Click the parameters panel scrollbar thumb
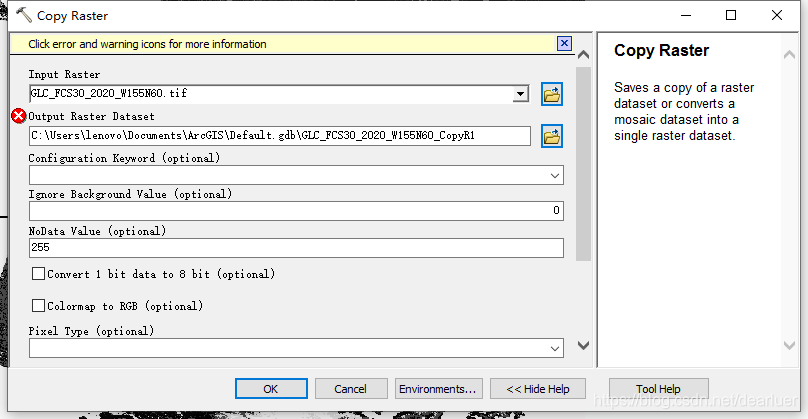Screen dimensions: 808x419 [x=583, y=164]
